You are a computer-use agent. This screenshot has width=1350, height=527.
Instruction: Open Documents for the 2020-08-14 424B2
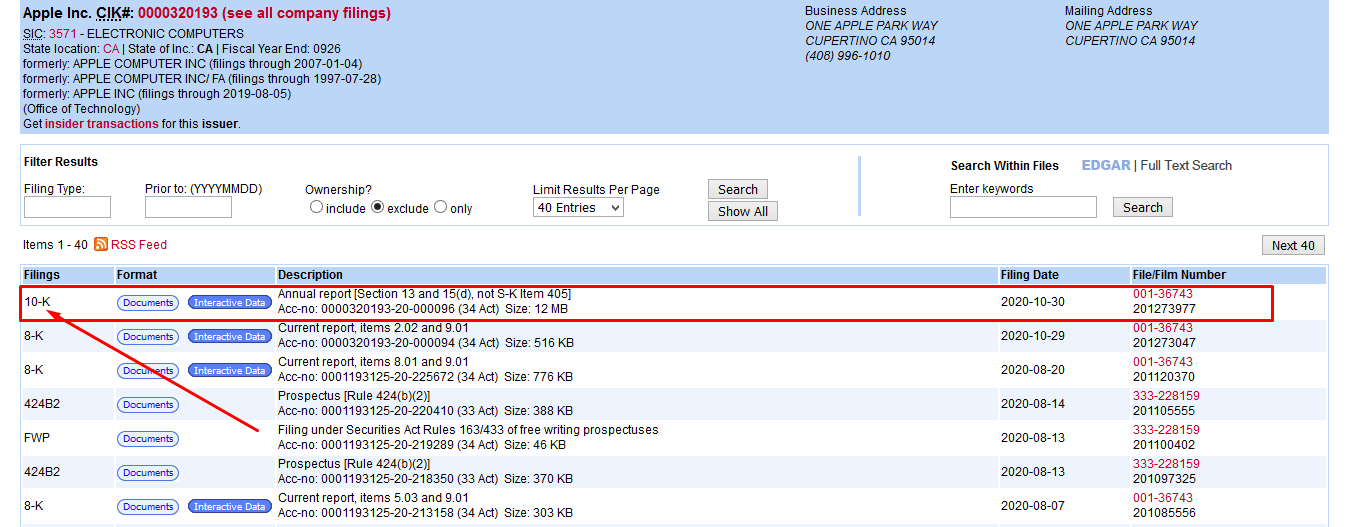coord(148,405)
